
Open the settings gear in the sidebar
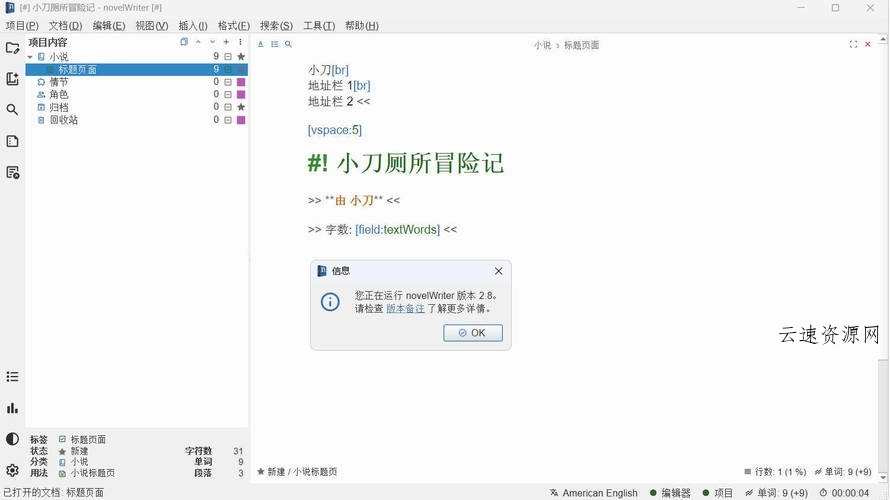(12, 470)
